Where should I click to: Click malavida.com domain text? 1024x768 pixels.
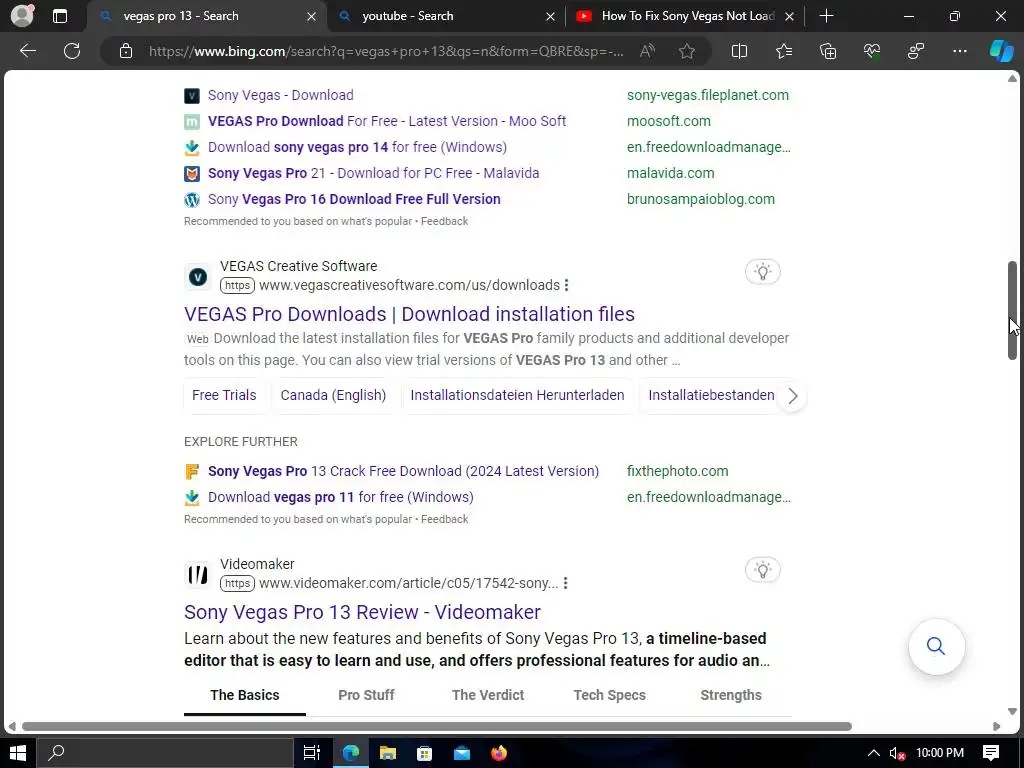tap(671, 173)
